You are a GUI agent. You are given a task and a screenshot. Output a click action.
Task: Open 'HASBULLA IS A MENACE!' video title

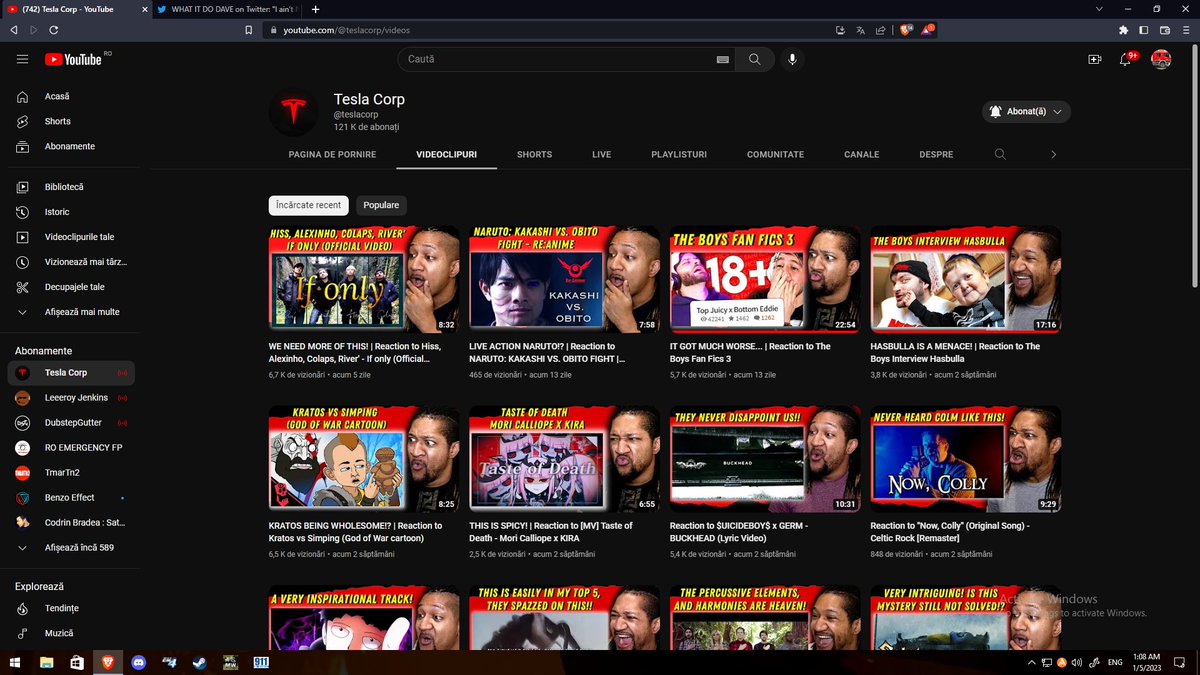click(955, 352)
